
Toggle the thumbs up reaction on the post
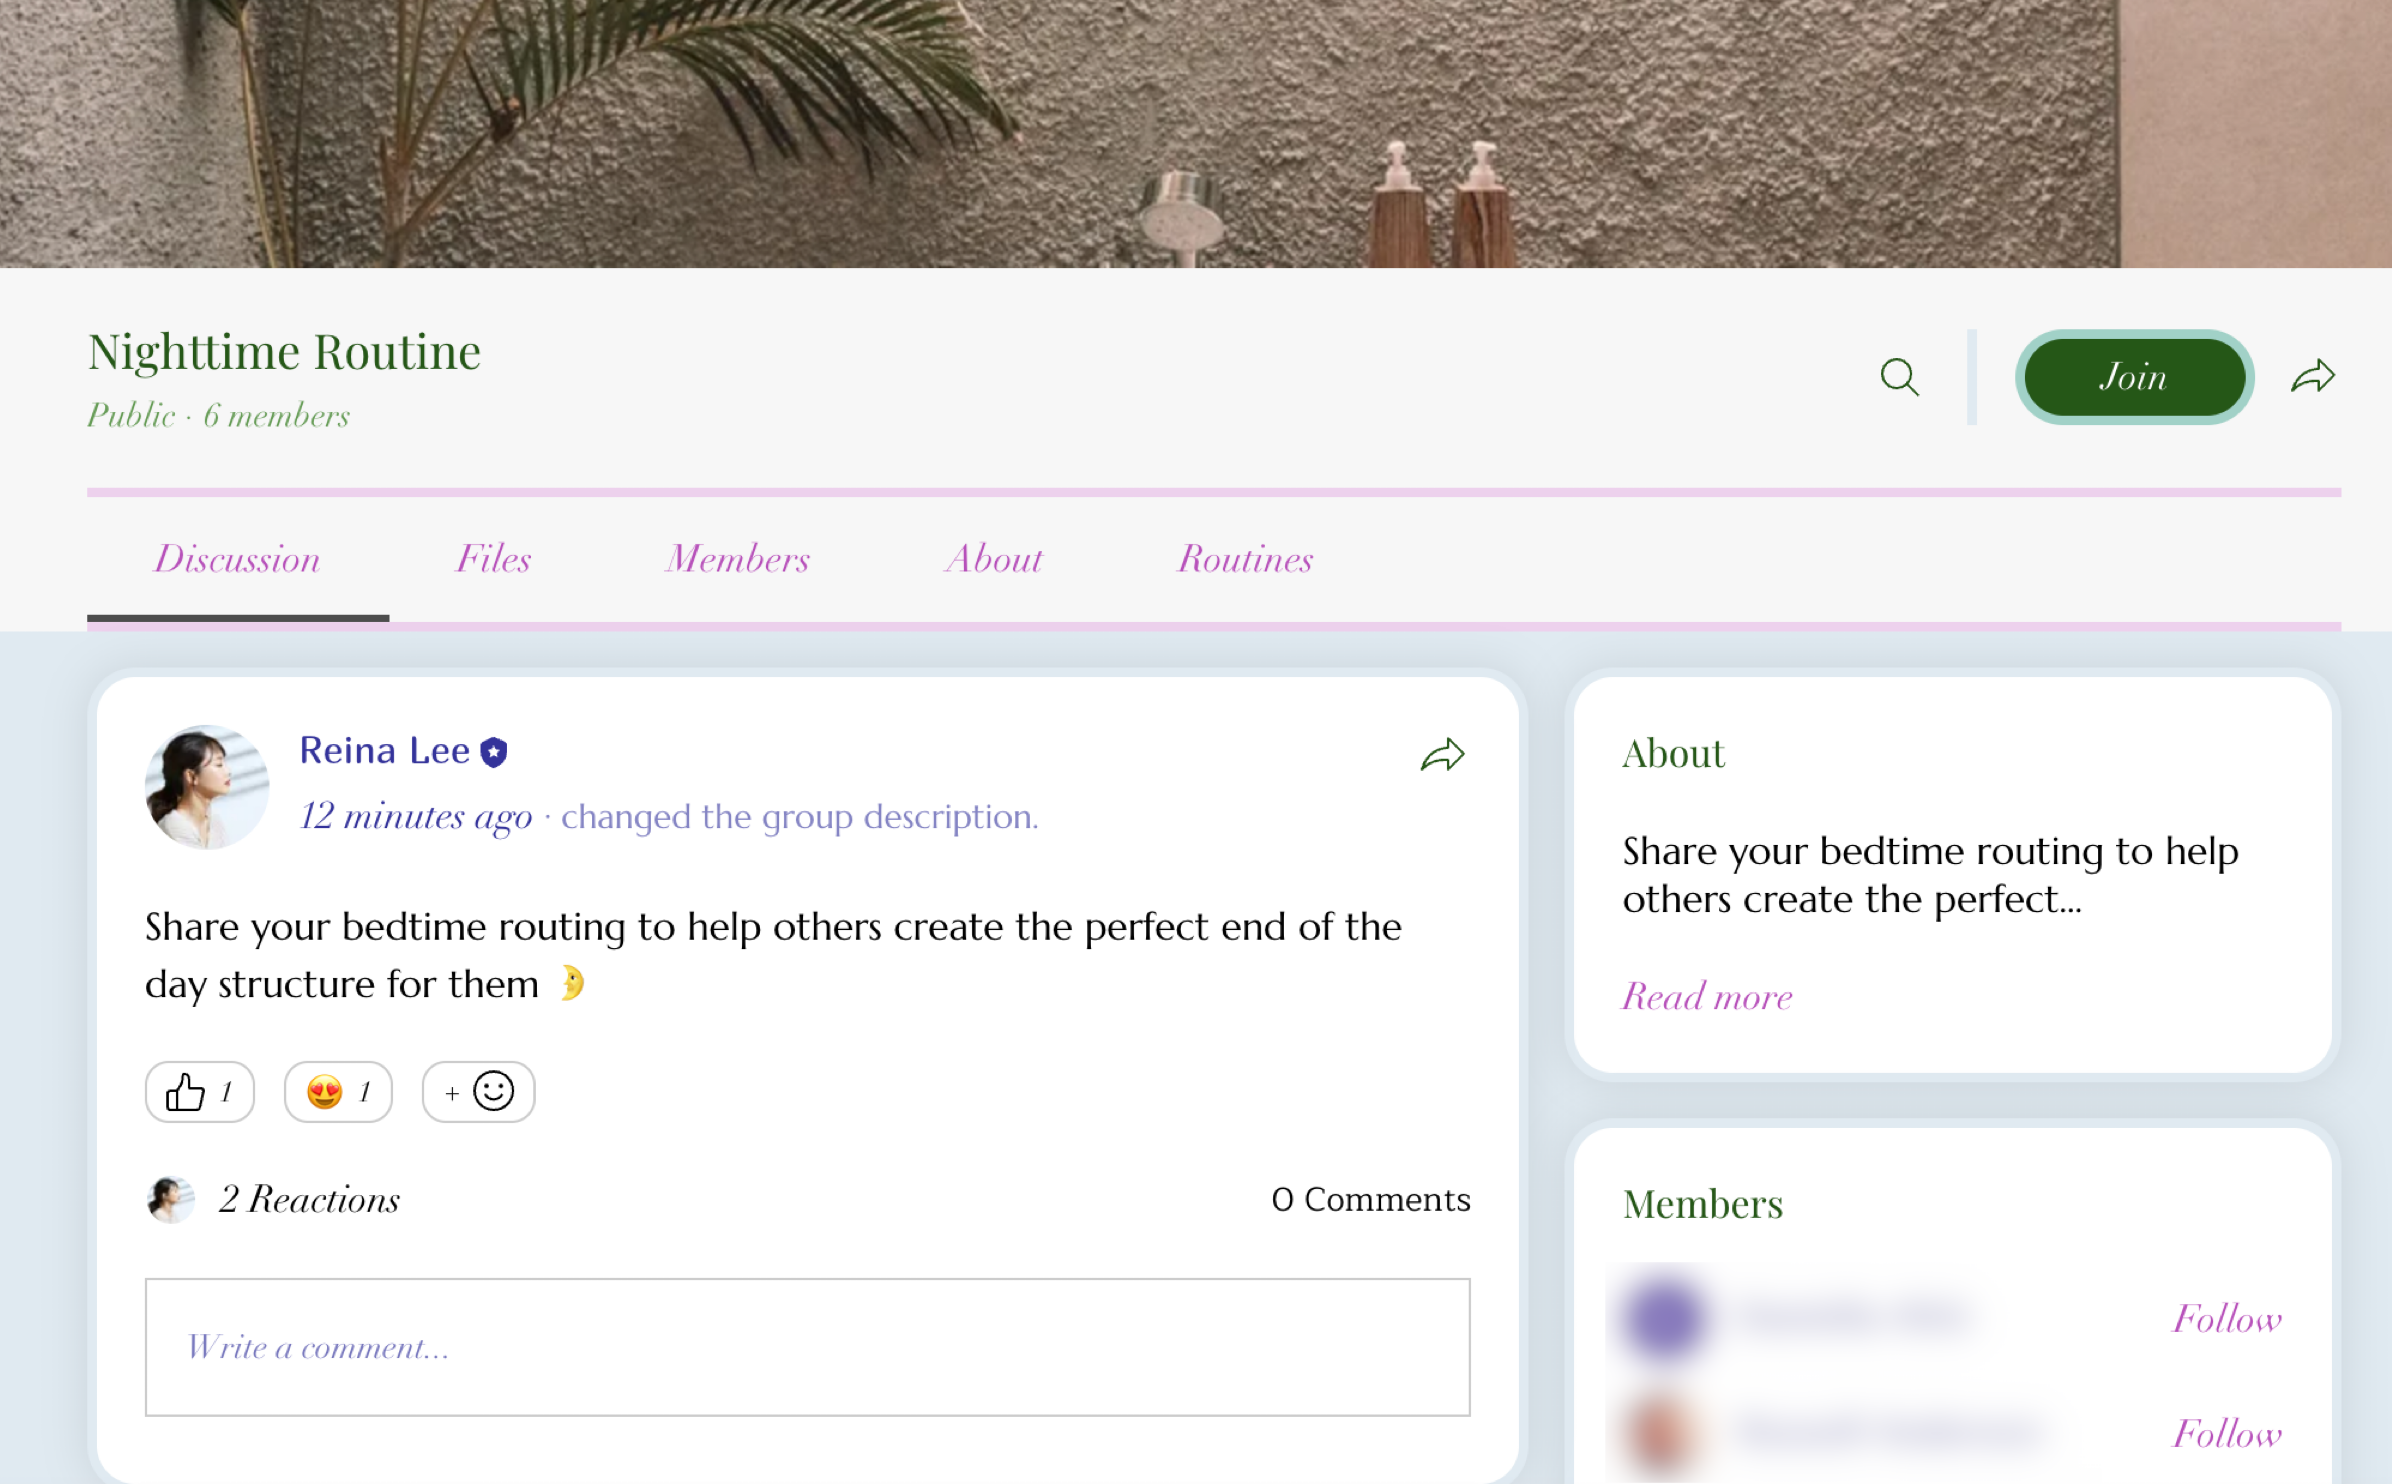(199, 1091)
